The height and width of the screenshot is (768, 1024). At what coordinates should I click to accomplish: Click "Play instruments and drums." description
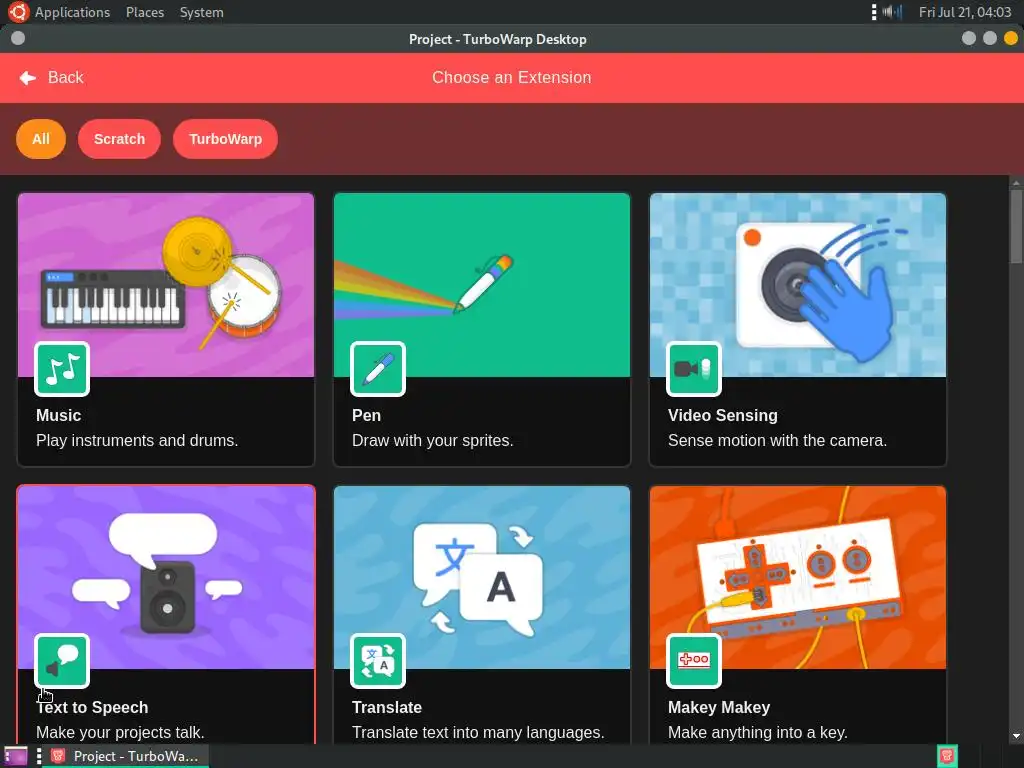[x=137, y=440]
